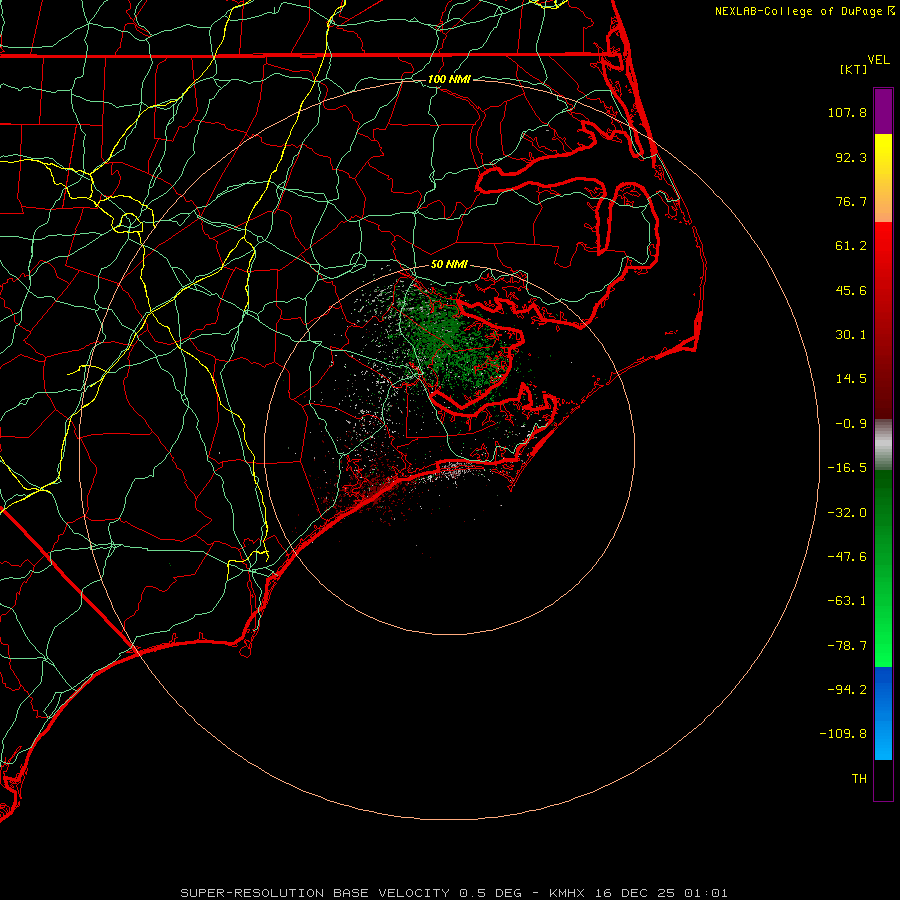
Task: Click the -0.9 legend value
Action: 851,424
